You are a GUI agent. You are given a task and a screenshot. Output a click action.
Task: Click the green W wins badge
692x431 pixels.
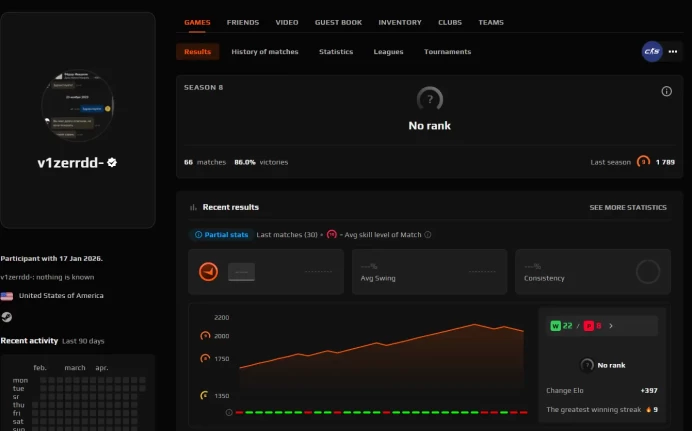[555, 326]
